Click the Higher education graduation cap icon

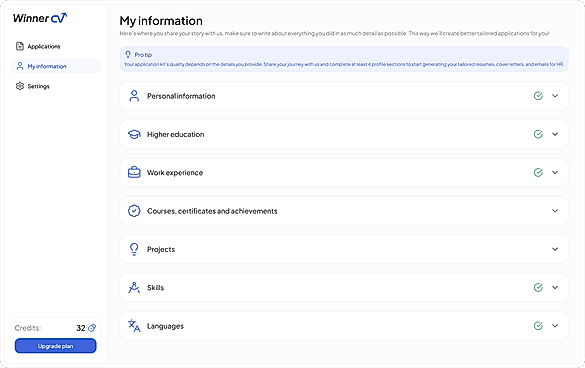pos(134,134)
